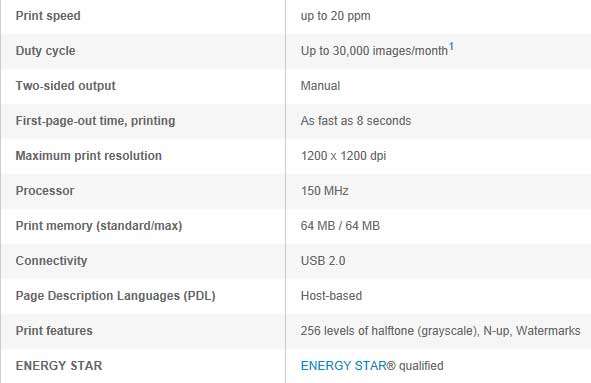Open footnote 1 after images/month
Screen dimensions: 591x383
click(451, 47)
